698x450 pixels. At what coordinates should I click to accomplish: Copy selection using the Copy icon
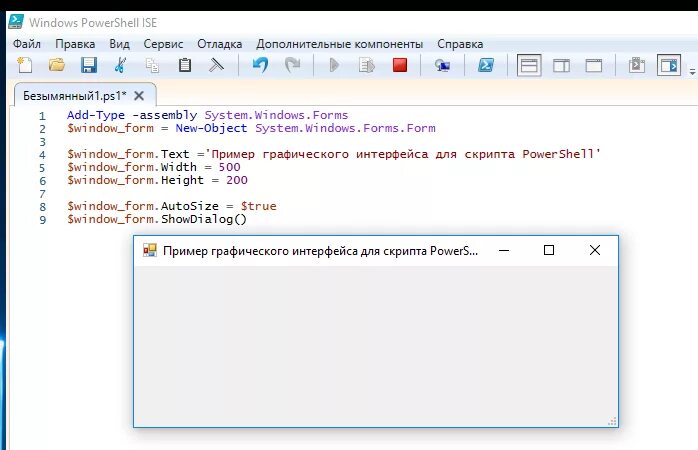point(152,65)
